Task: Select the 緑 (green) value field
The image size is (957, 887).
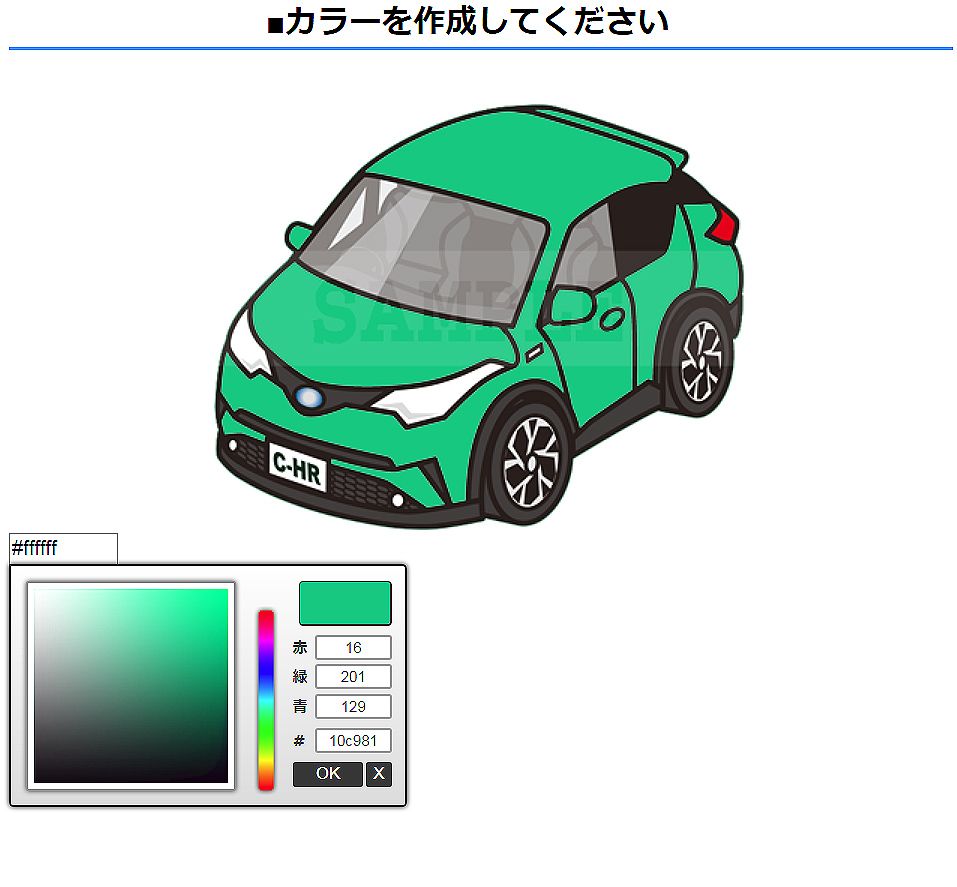Action: pyautogui.click(x=353, y=677)
